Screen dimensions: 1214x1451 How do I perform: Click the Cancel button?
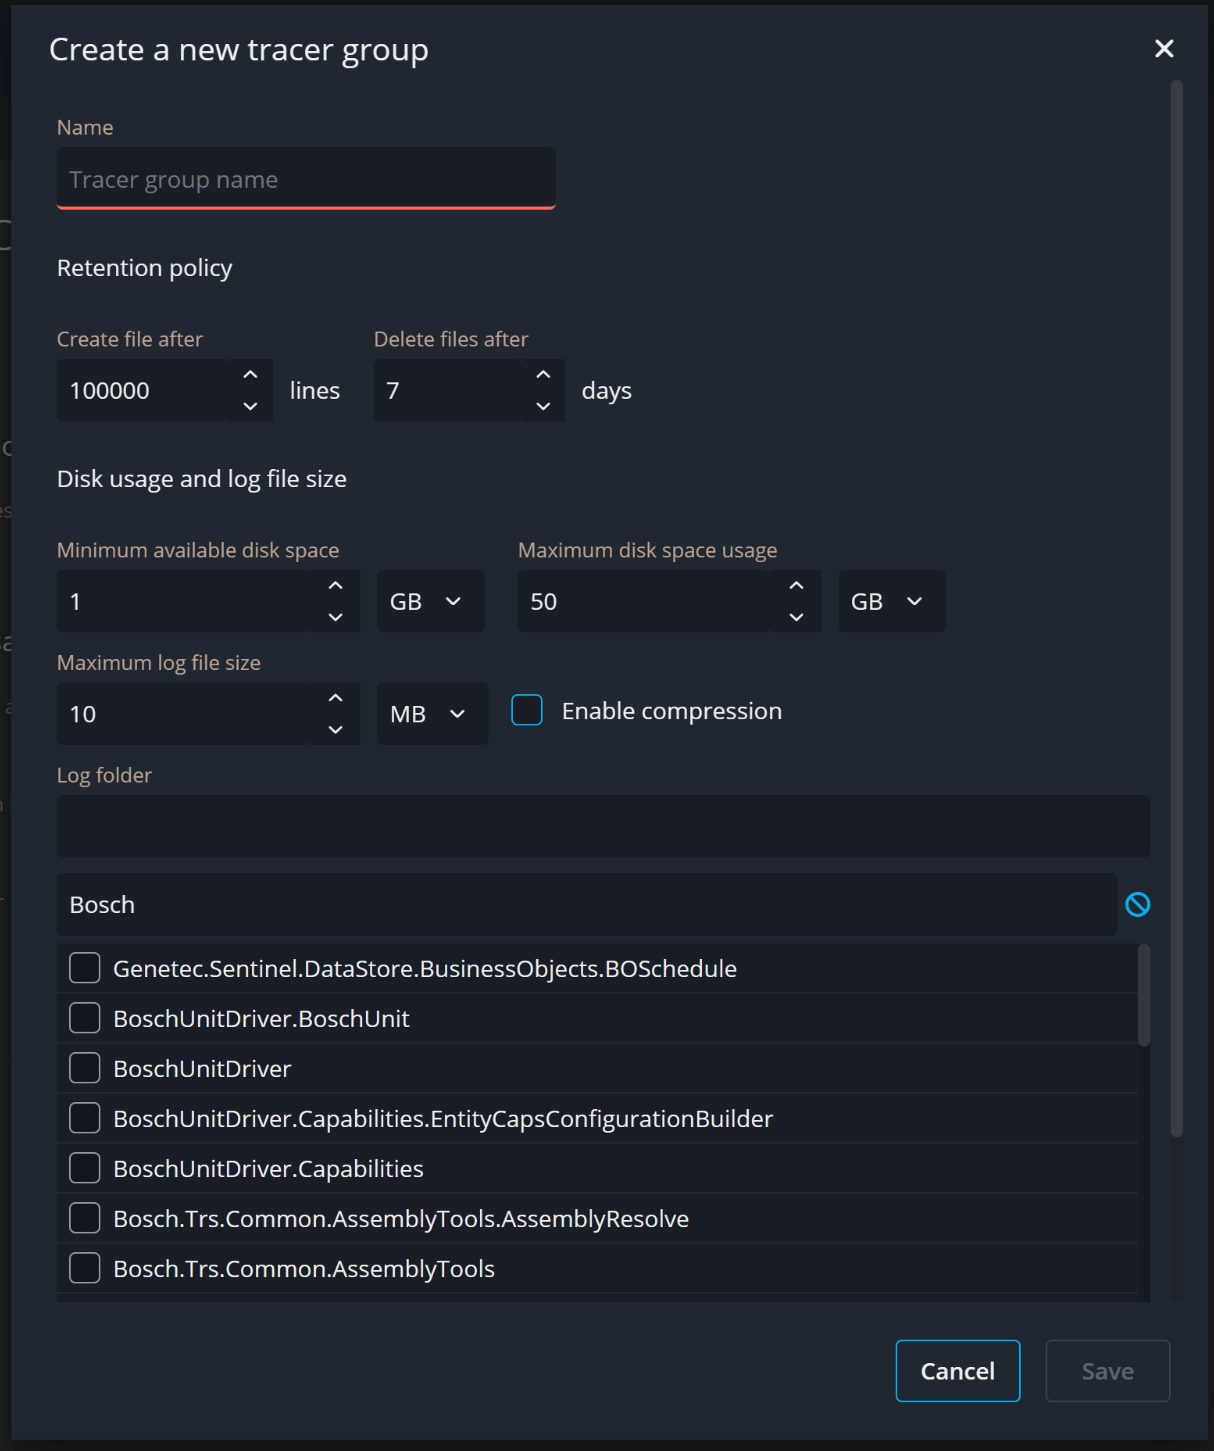(957, 1371)
